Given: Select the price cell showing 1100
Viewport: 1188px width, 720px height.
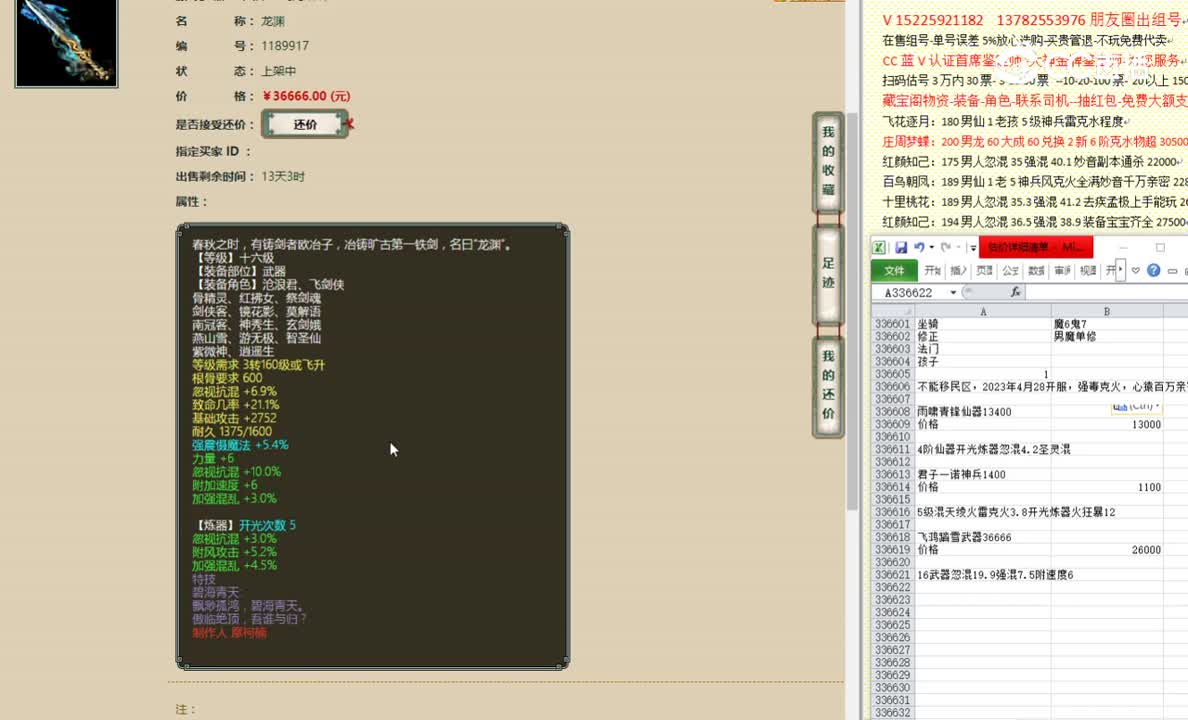Looking at the screenshot, I should (1107, 487).
